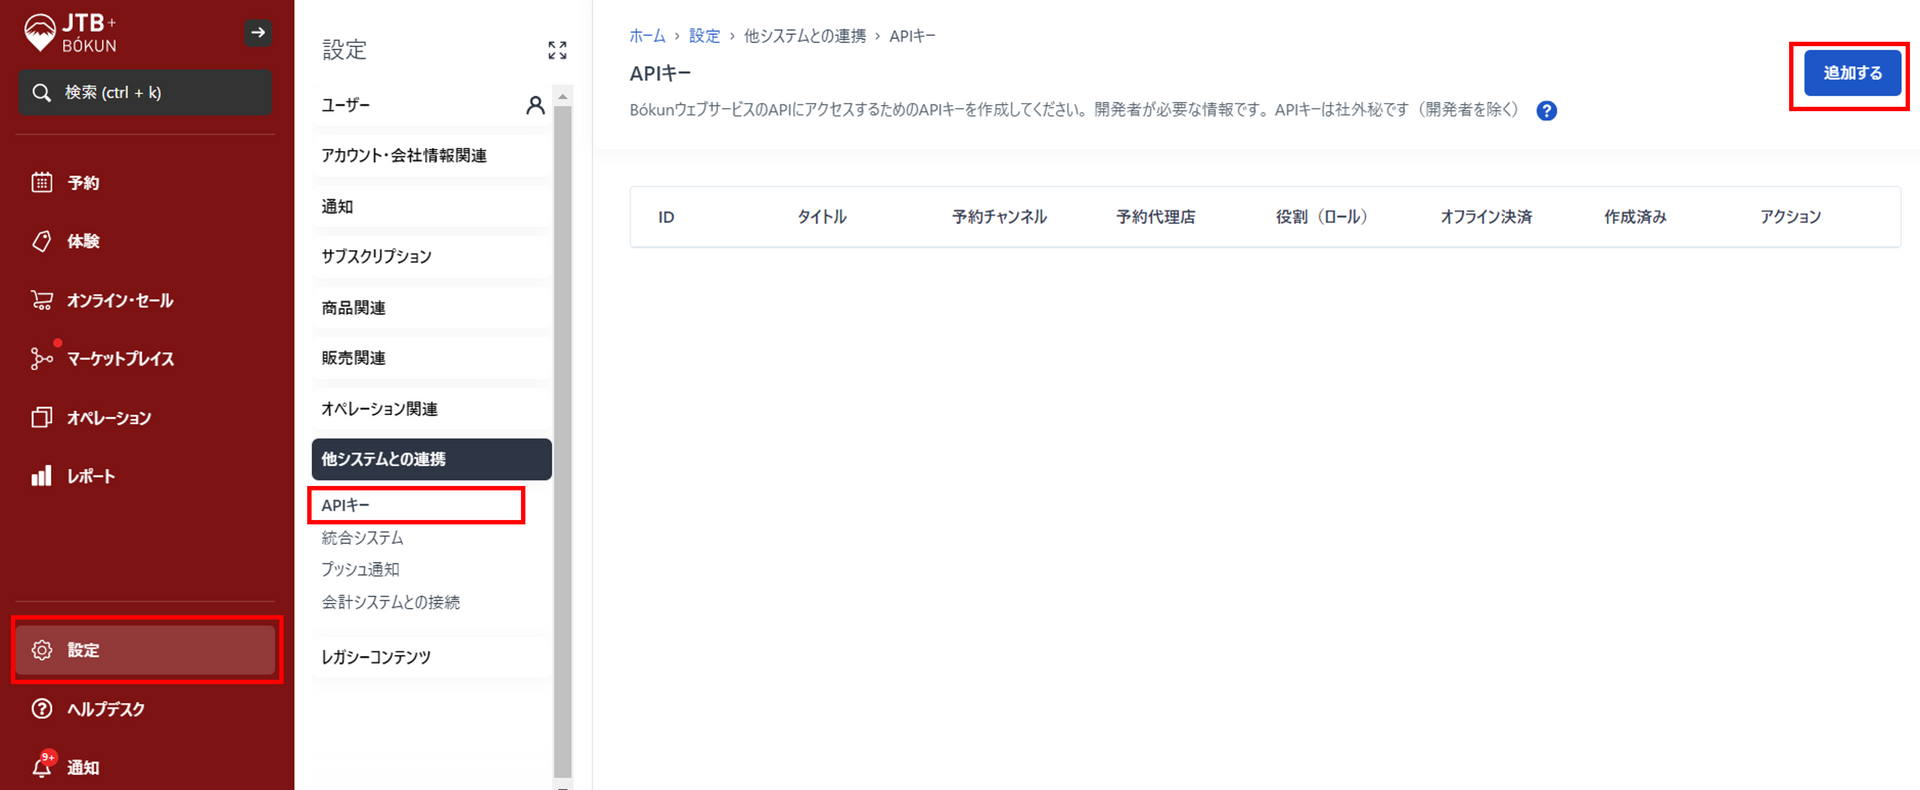Expand アカウント・会社情報関連 section

tap(430, 156)
